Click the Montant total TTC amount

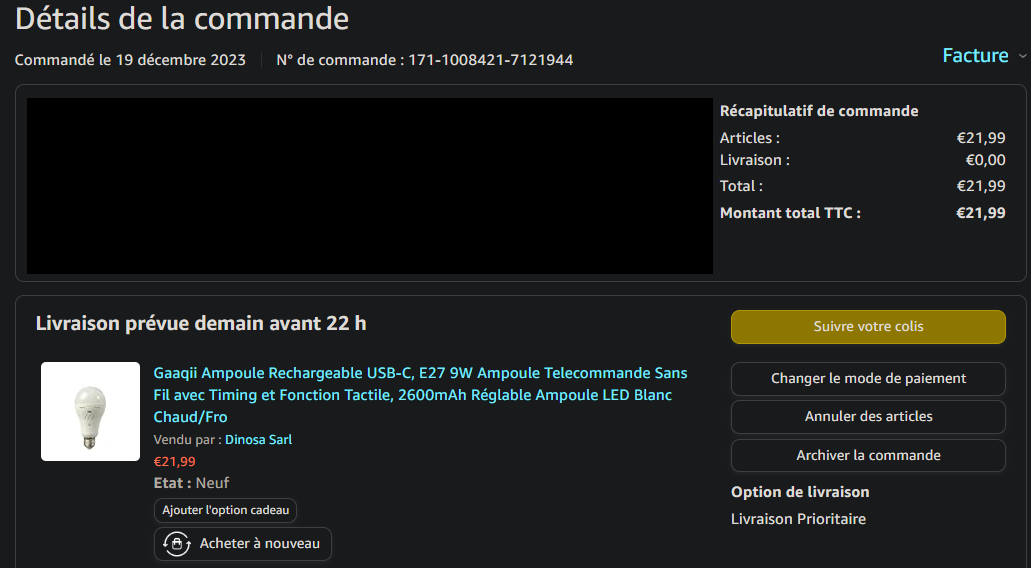click(980, 213)
